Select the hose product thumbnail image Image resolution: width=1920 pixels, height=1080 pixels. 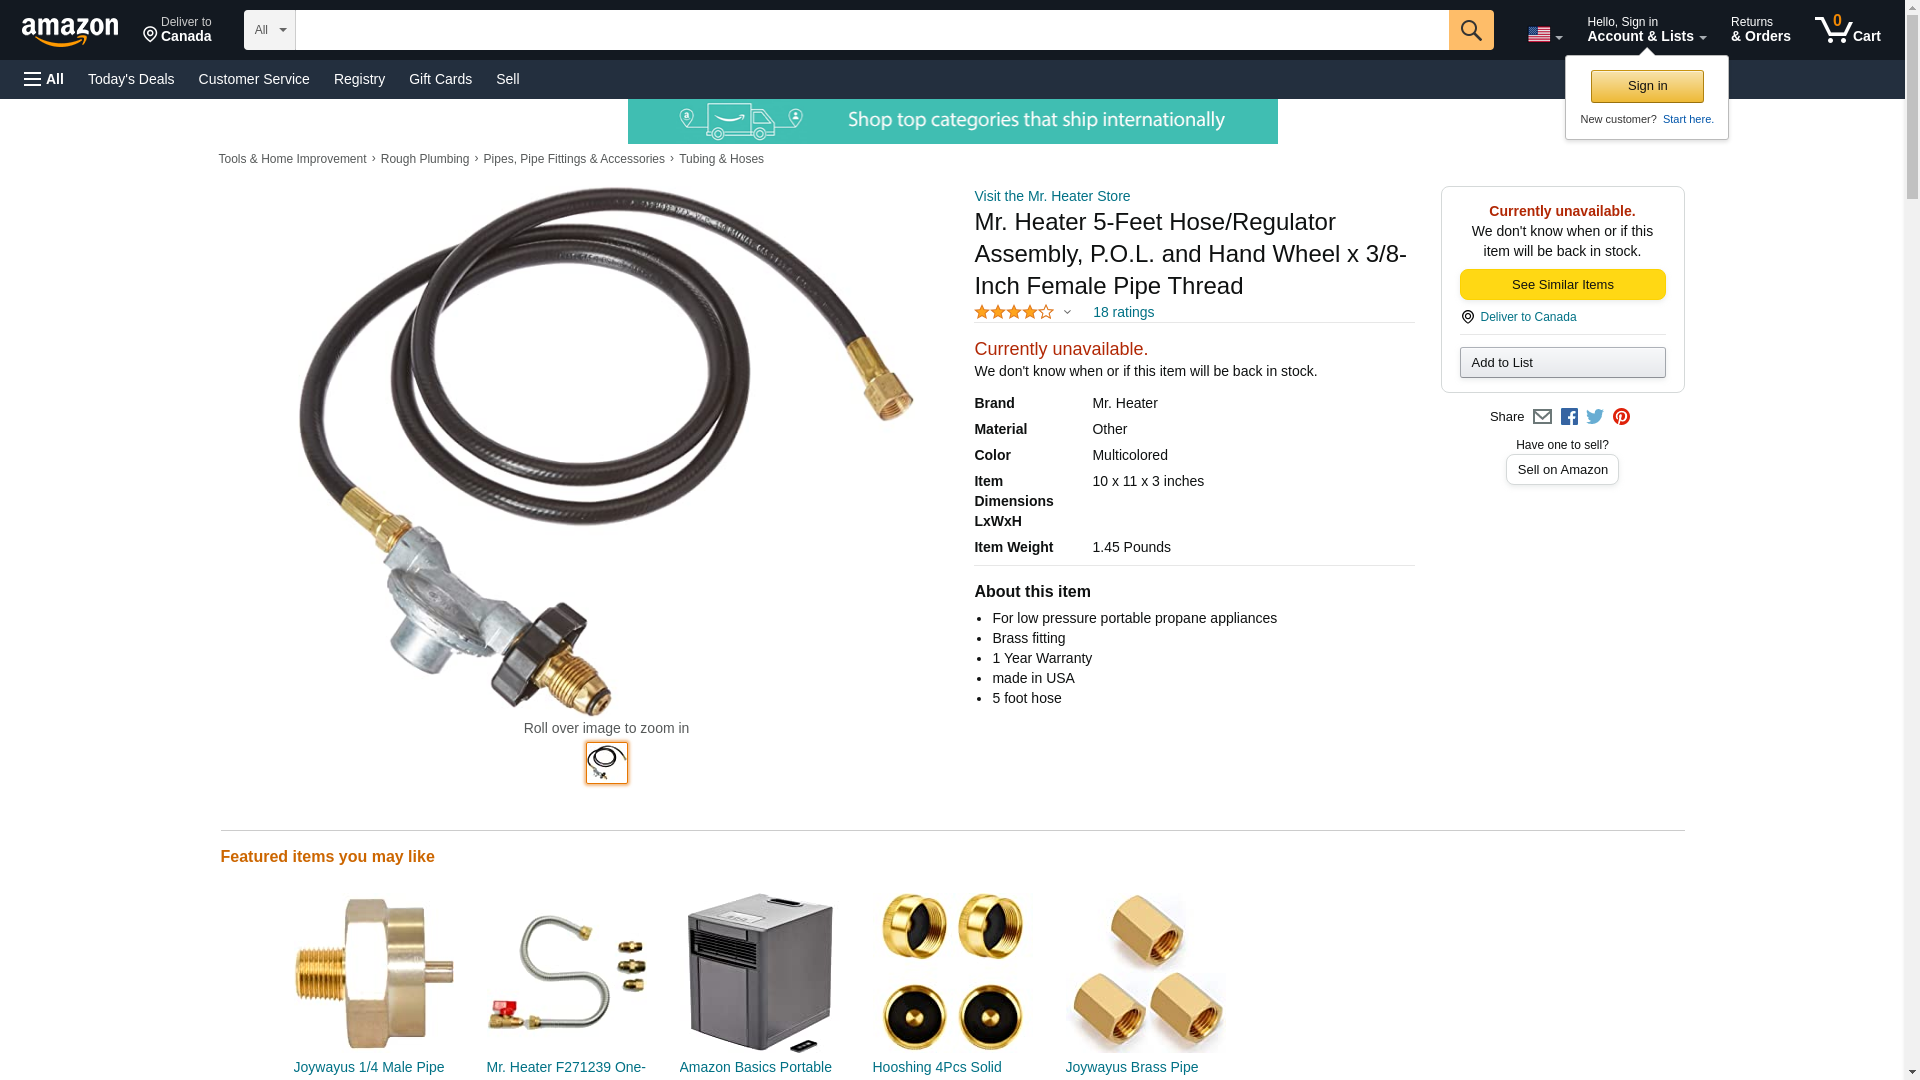click(x=606, y=763)
